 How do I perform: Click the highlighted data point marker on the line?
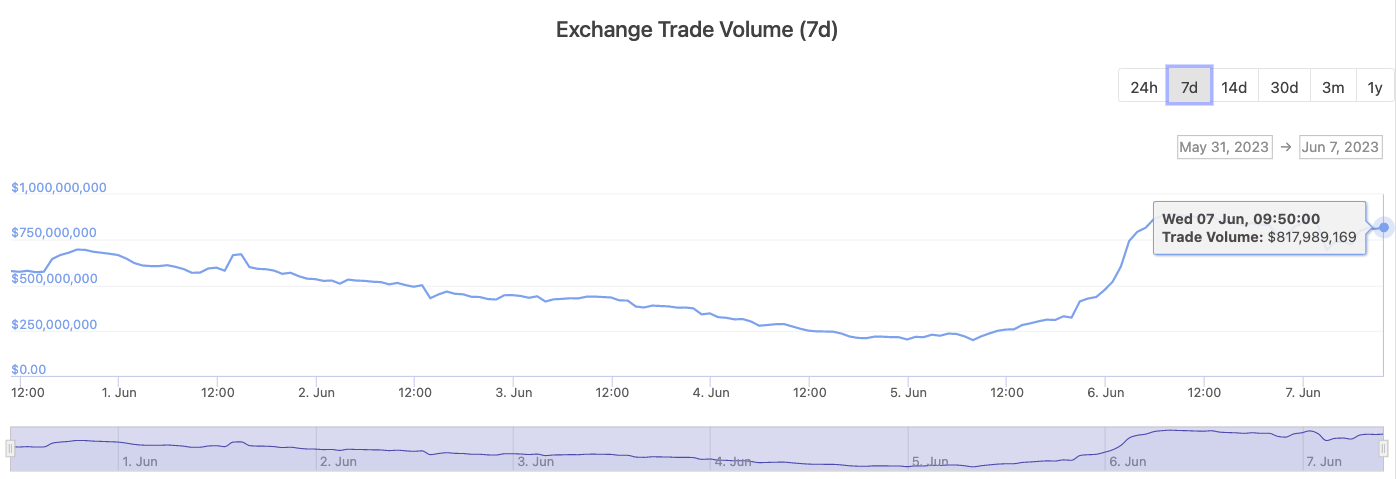(x=1384, y=227)
